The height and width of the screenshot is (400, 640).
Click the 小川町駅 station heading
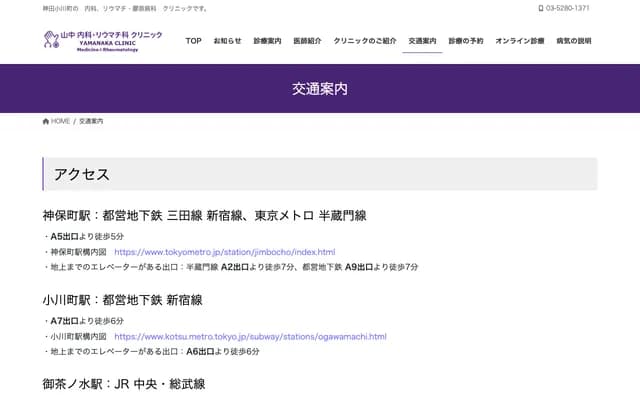(122, 300)
